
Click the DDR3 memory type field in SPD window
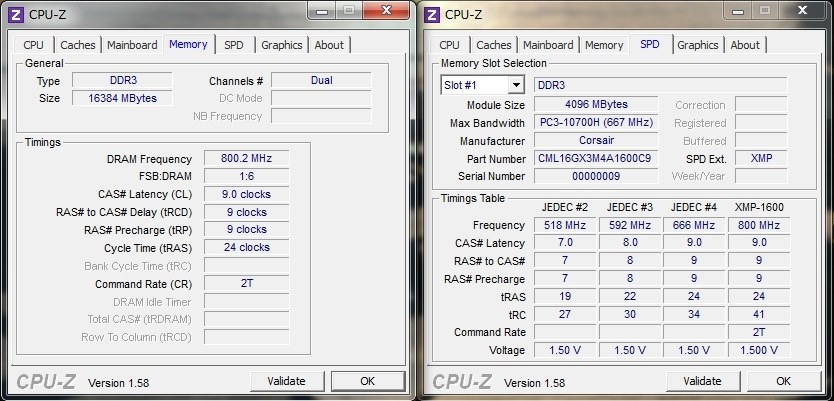(x=660, y=85)
